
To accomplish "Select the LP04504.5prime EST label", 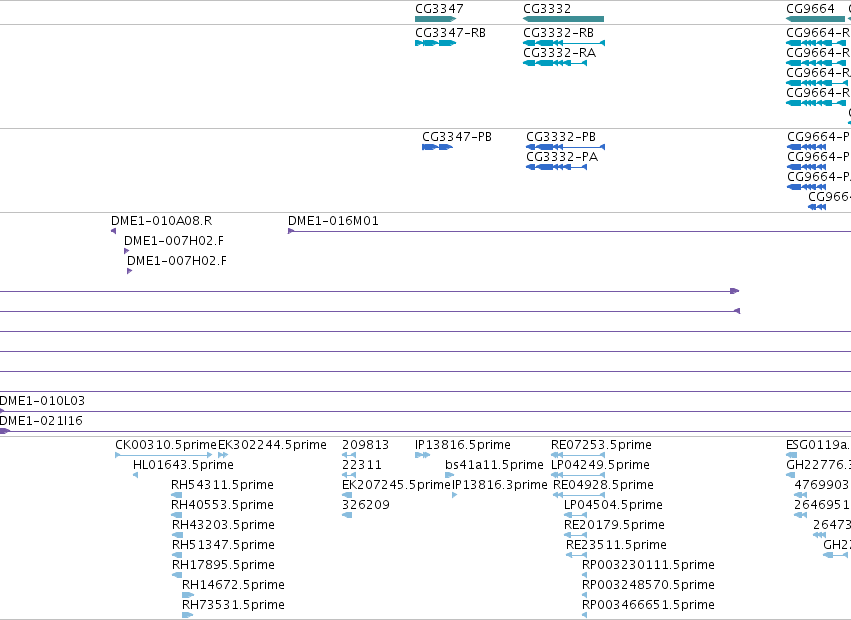I will (613, 505).
